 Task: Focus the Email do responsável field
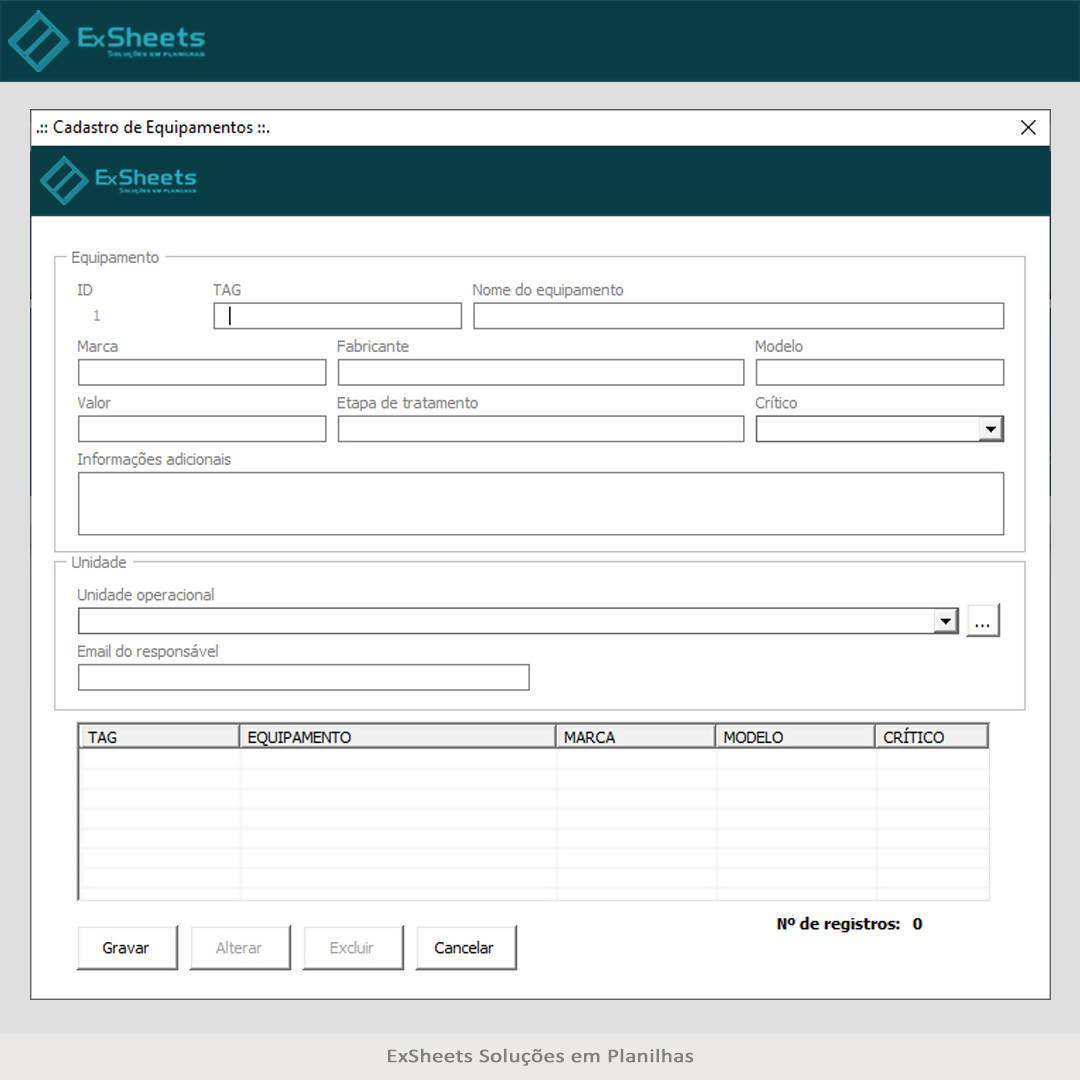click(304, 678)
